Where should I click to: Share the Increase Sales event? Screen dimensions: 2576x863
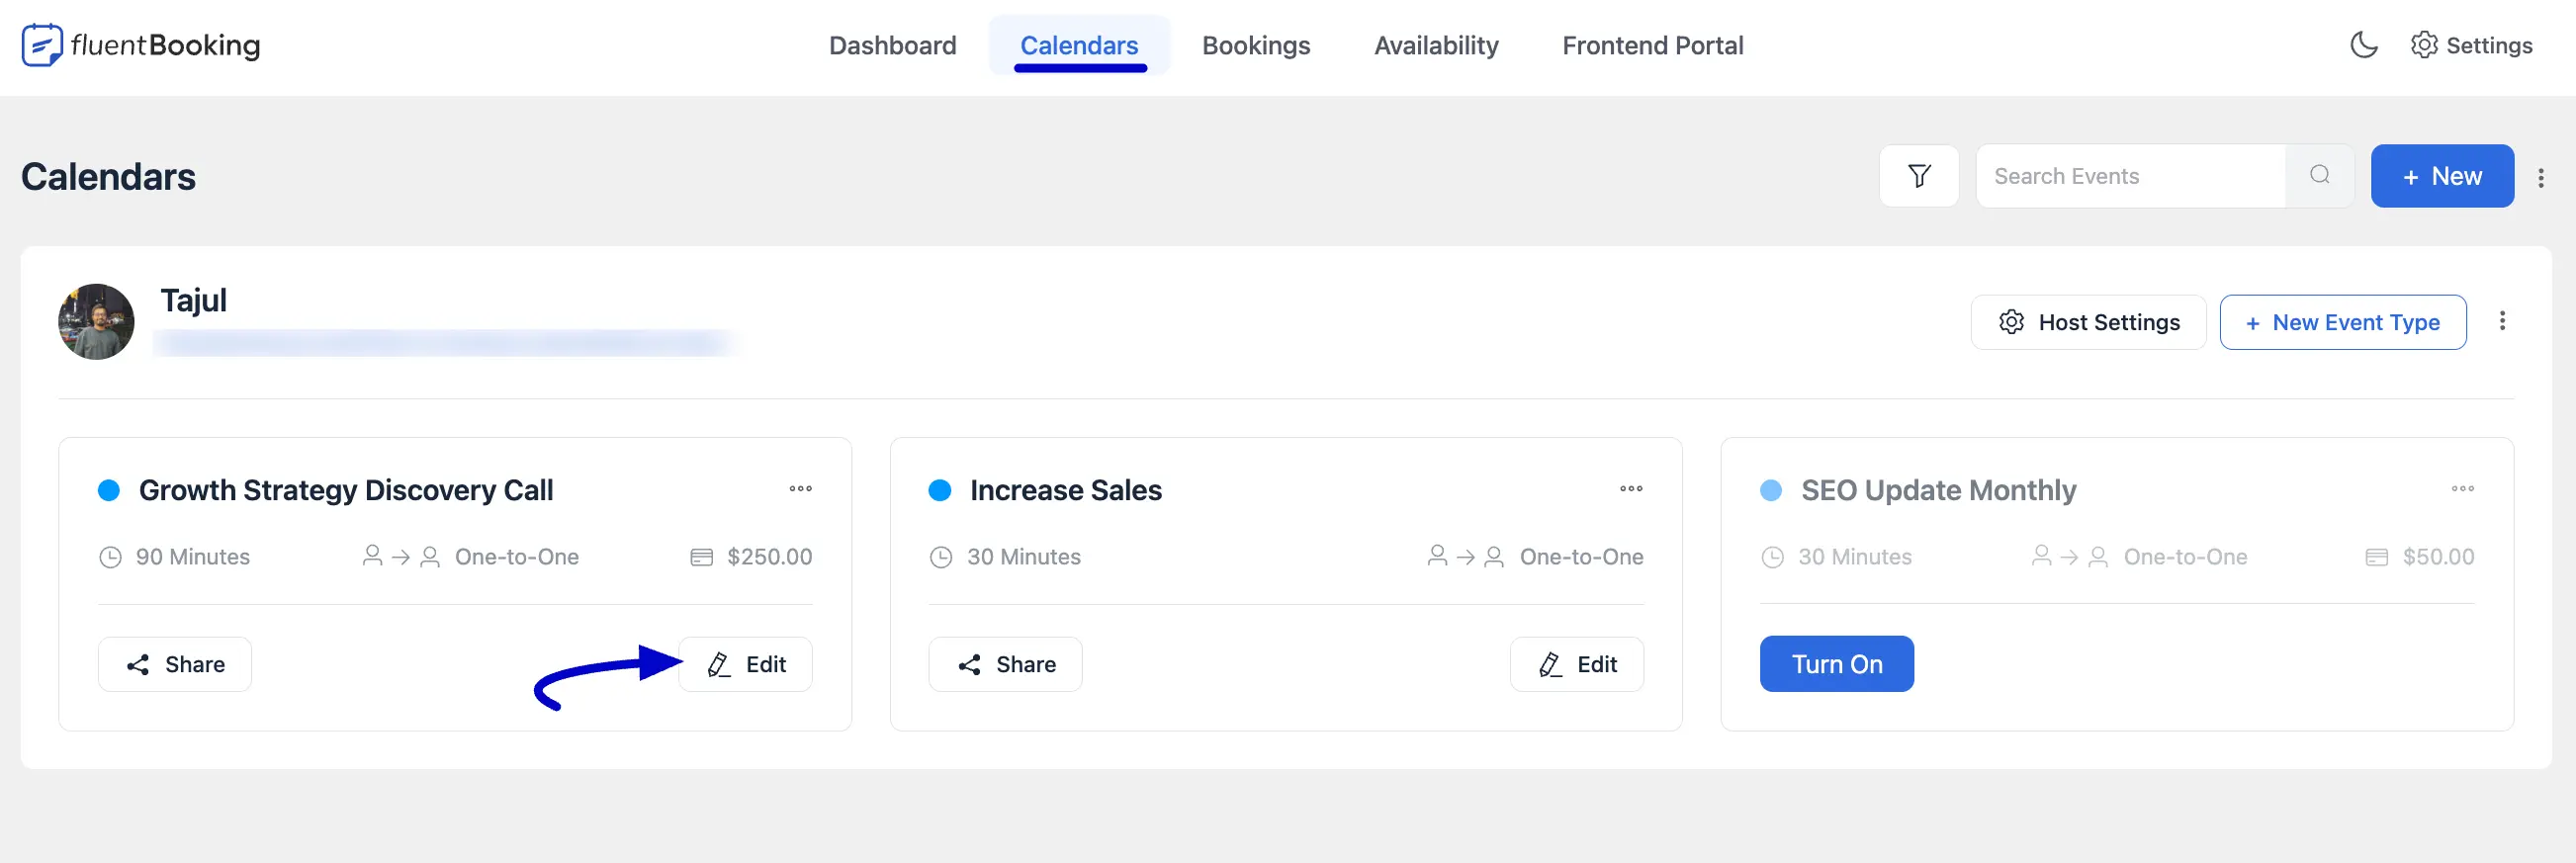(x=1005, y=664)
